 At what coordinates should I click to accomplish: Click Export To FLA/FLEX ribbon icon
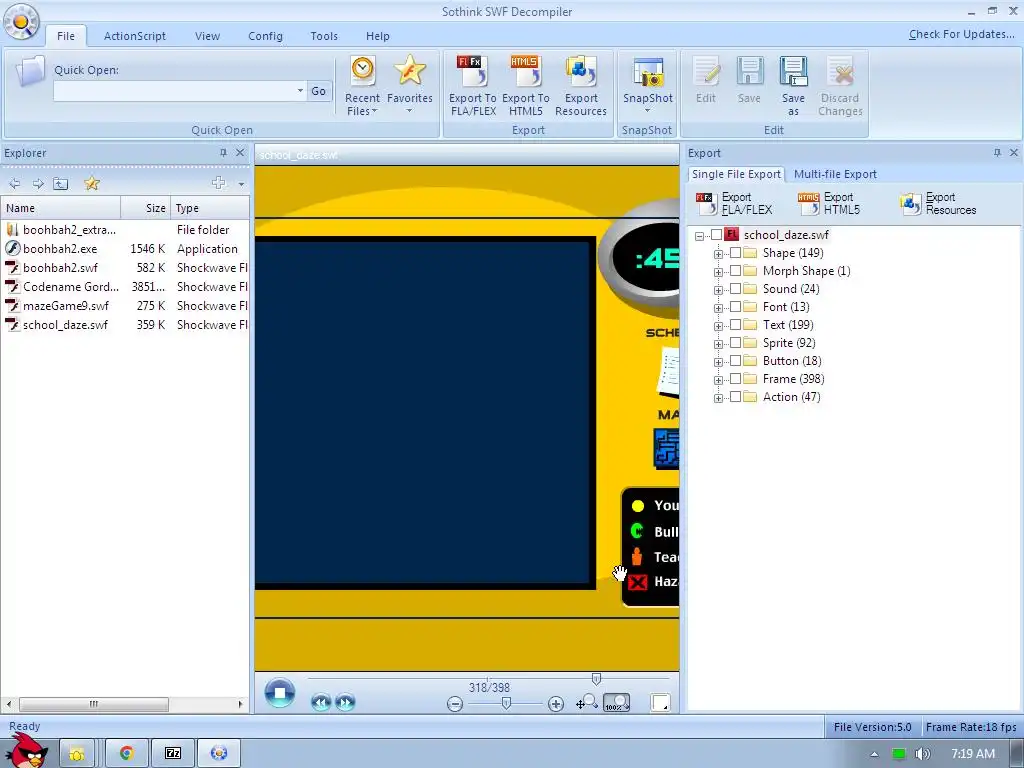coord(473,86)
